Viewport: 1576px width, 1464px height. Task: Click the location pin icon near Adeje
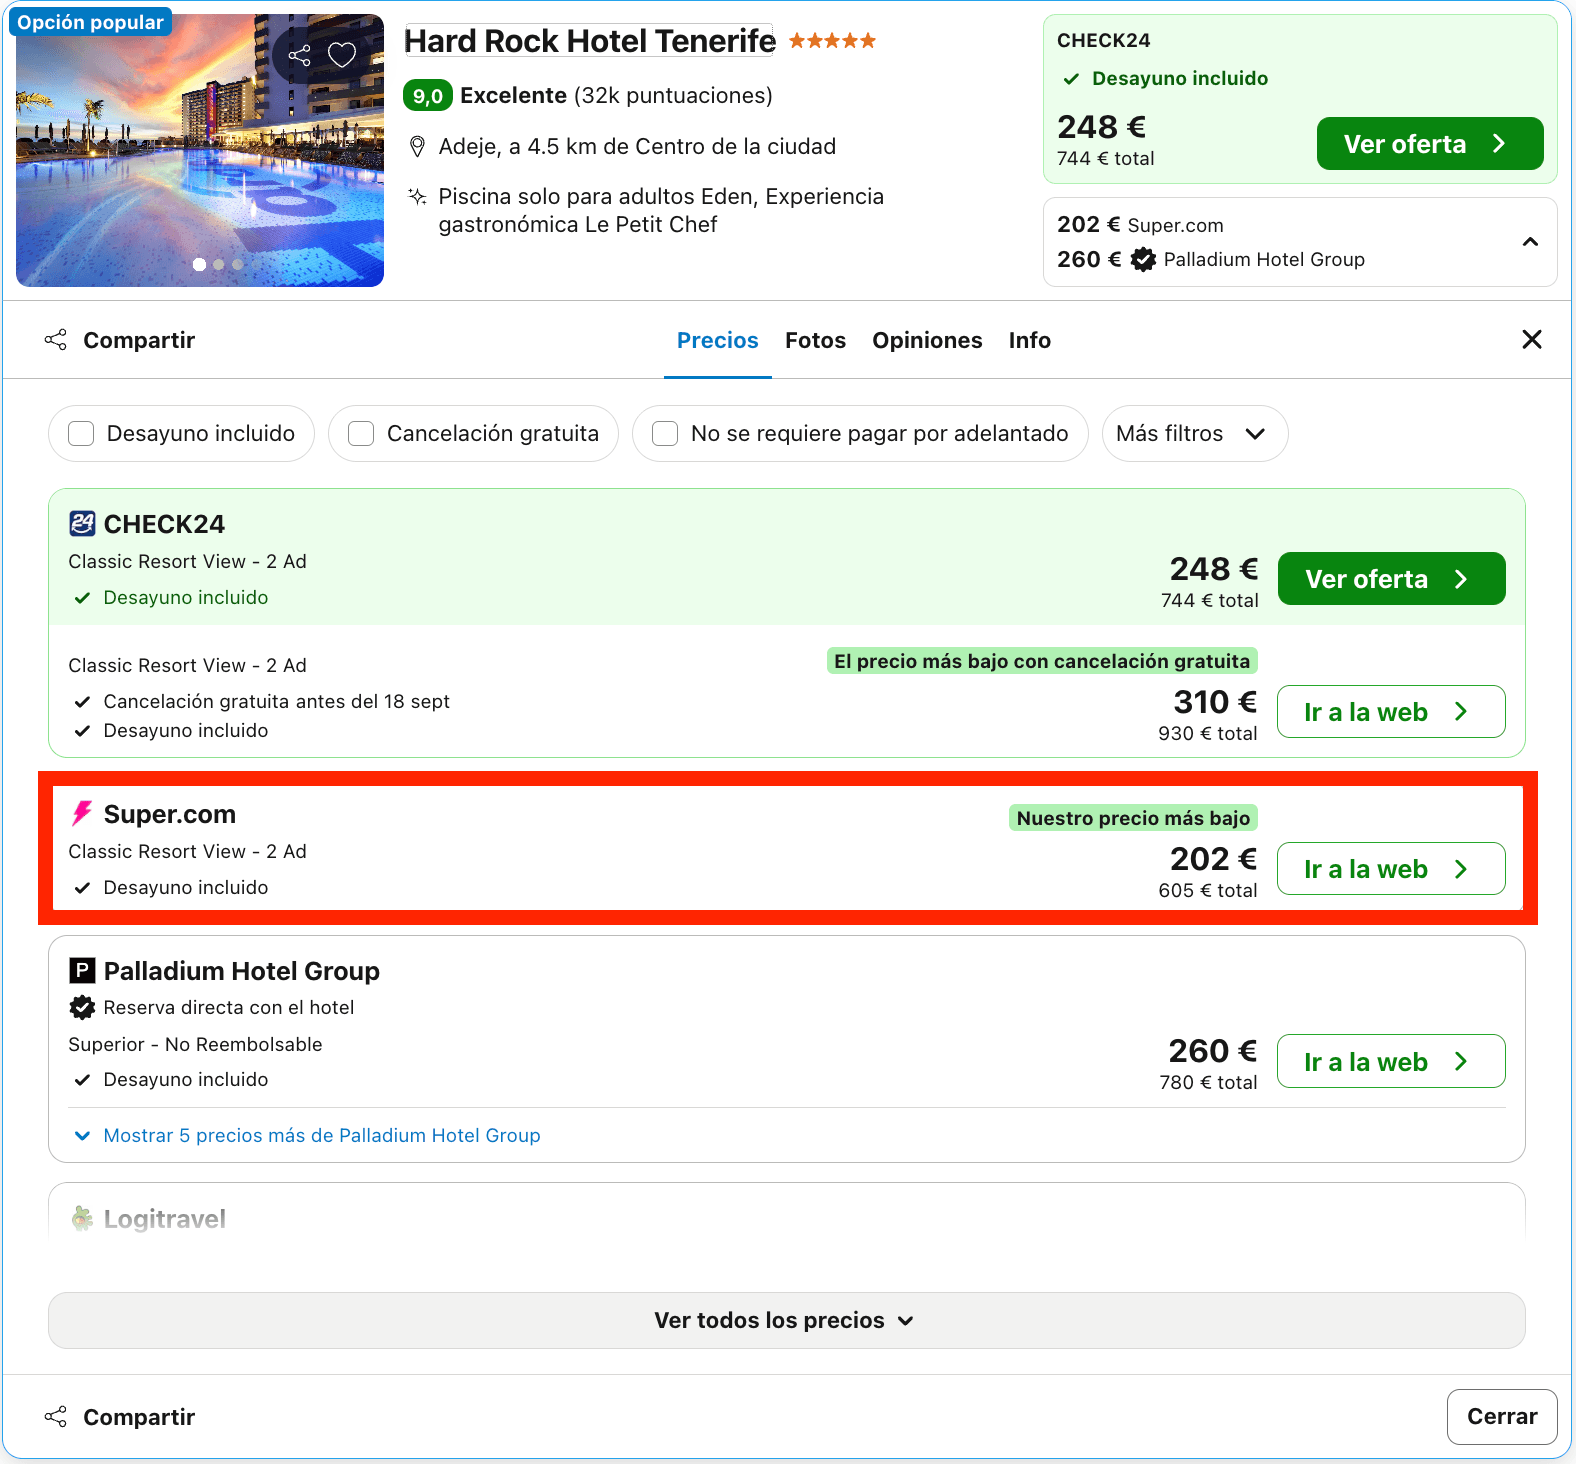418,147
